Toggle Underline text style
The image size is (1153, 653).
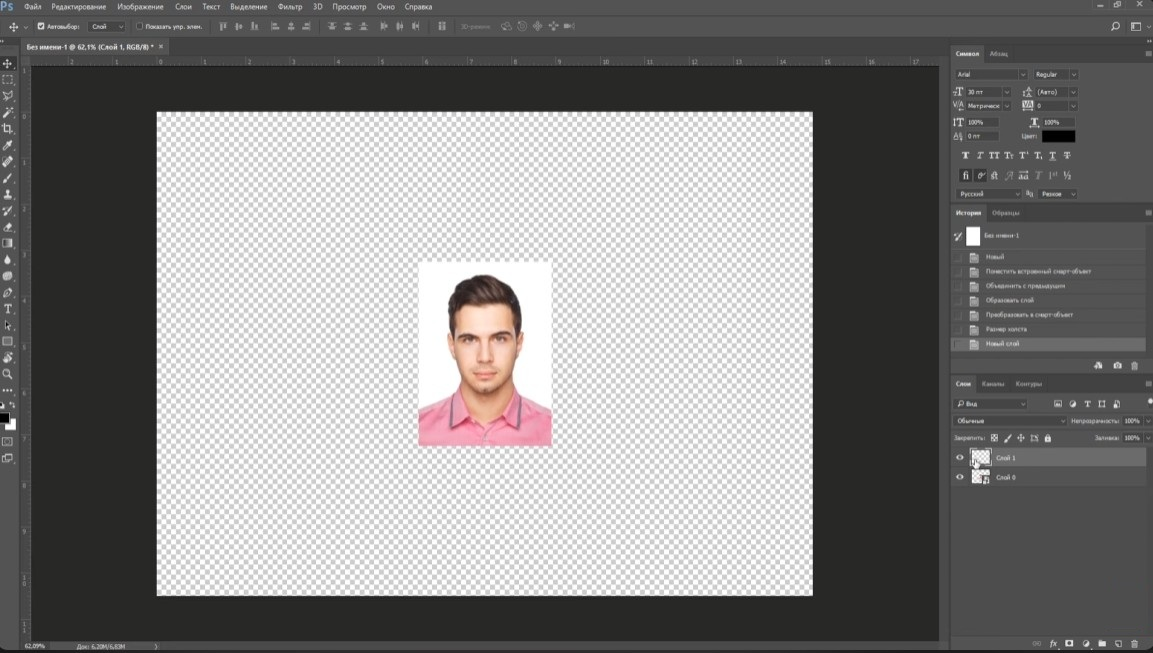tap(1052, 155)
